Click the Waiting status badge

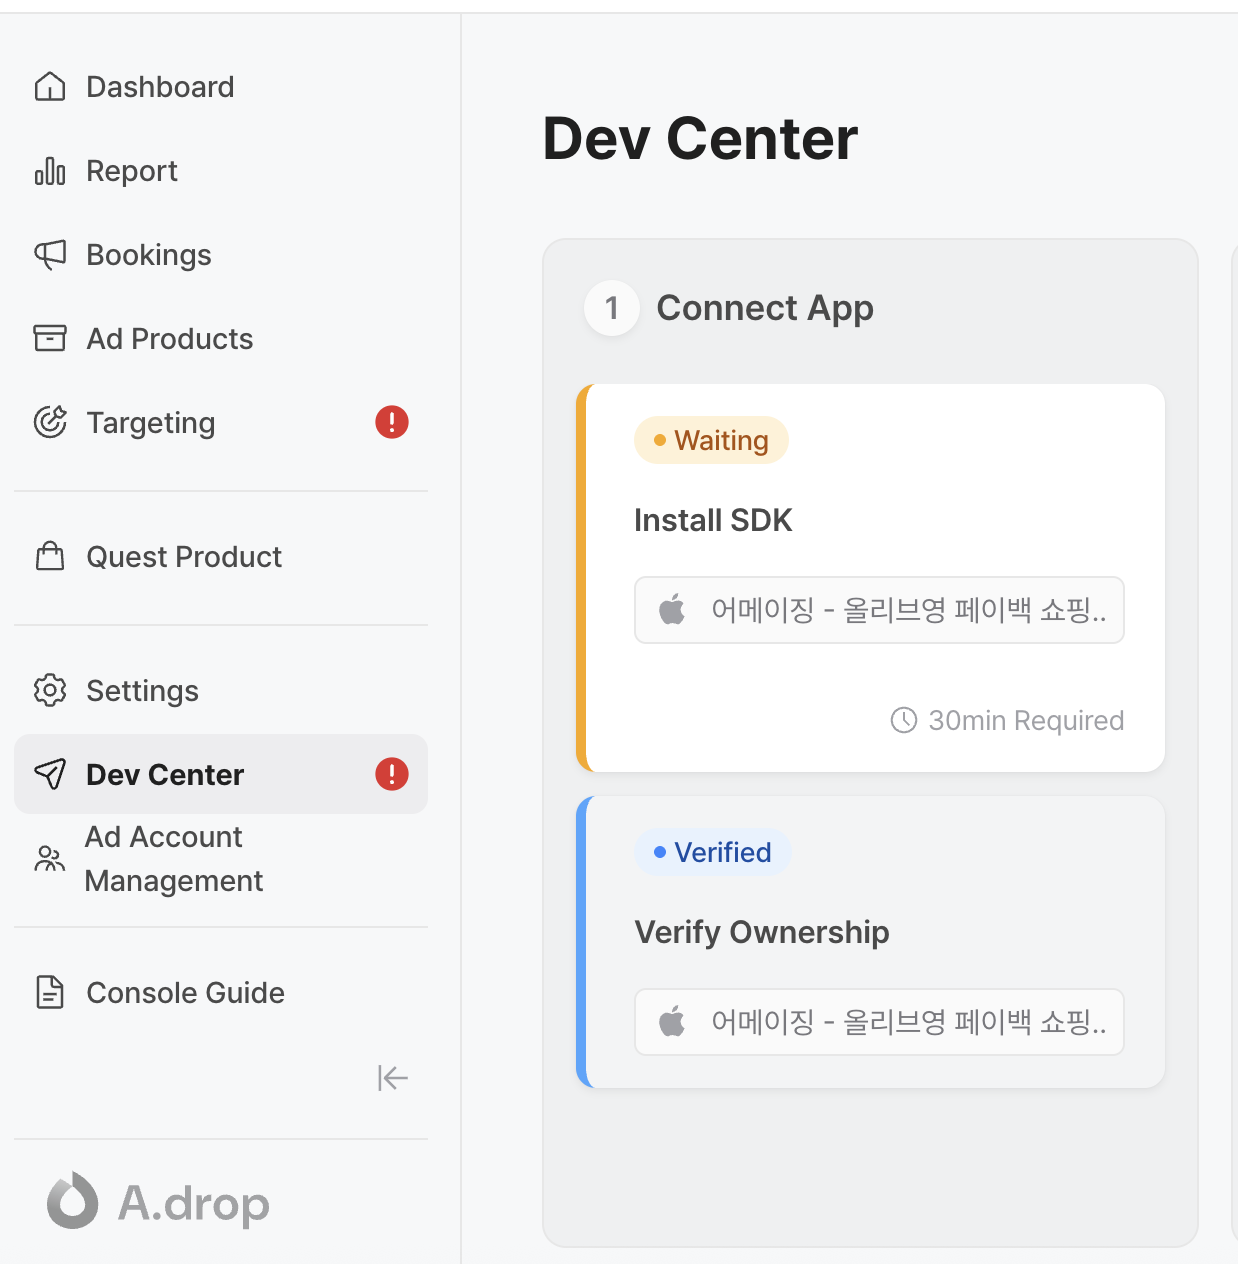pyautogui.click(x=711, y=441)
